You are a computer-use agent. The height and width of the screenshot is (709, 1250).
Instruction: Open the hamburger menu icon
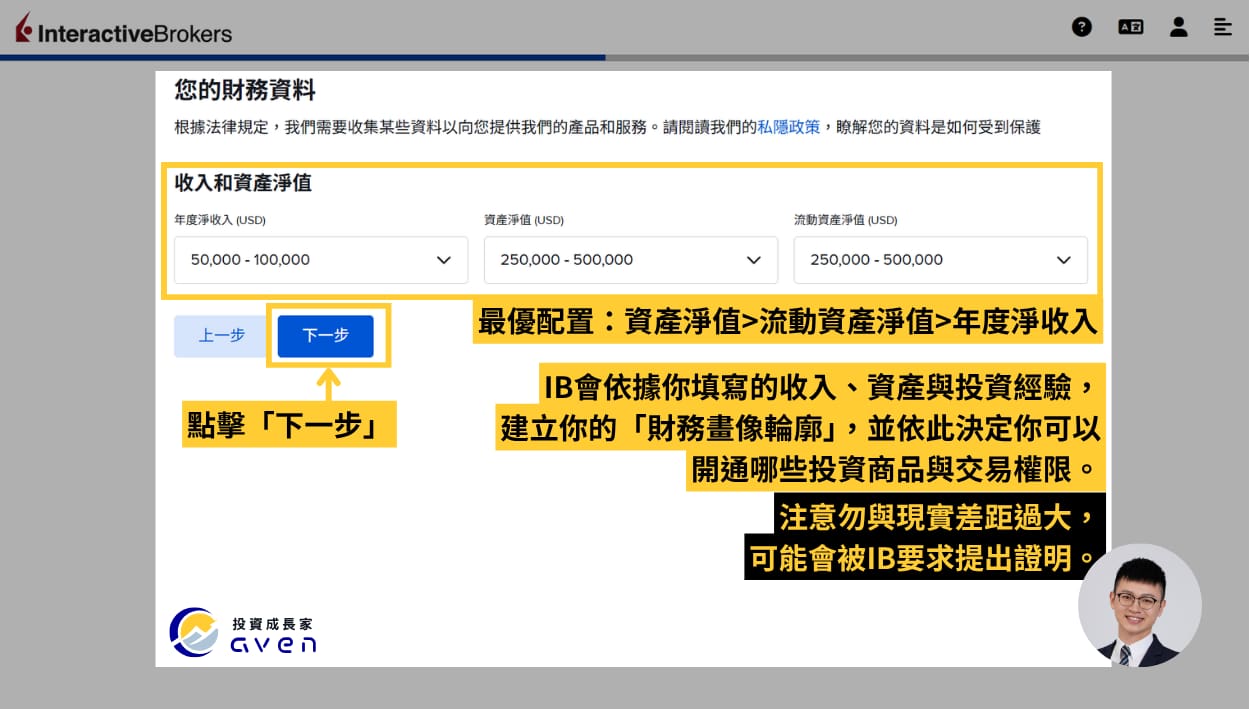click(1223, 27)
